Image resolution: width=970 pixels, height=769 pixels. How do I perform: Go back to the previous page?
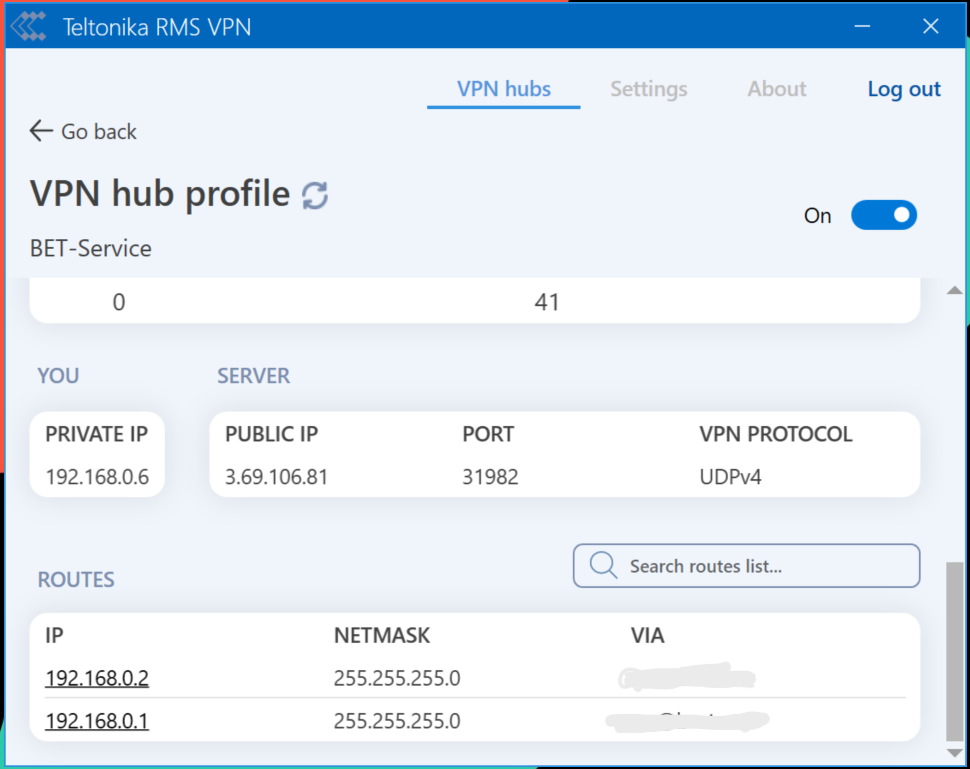tap(84, 131)
